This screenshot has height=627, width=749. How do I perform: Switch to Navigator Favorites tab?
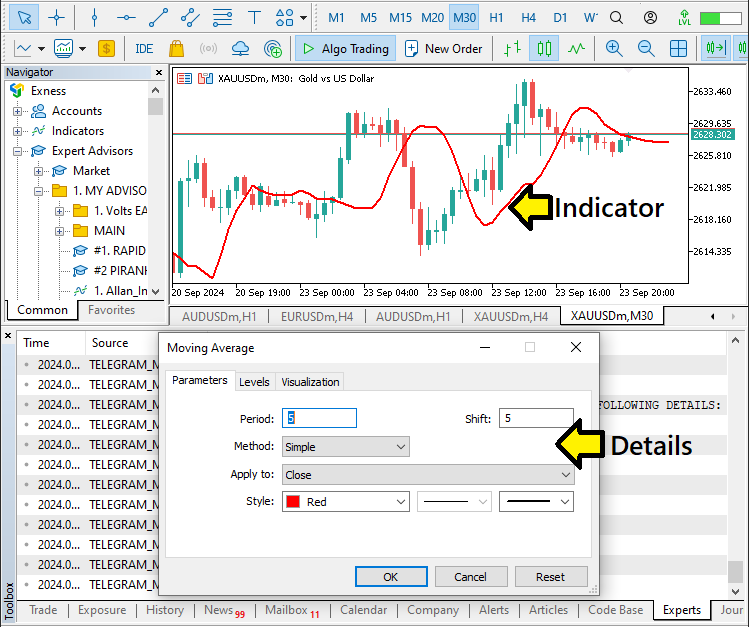(111, 310)
